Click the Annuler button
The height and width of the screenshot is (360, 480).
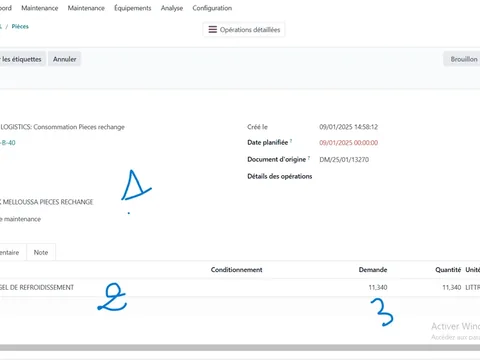click(x=65, y=59)
